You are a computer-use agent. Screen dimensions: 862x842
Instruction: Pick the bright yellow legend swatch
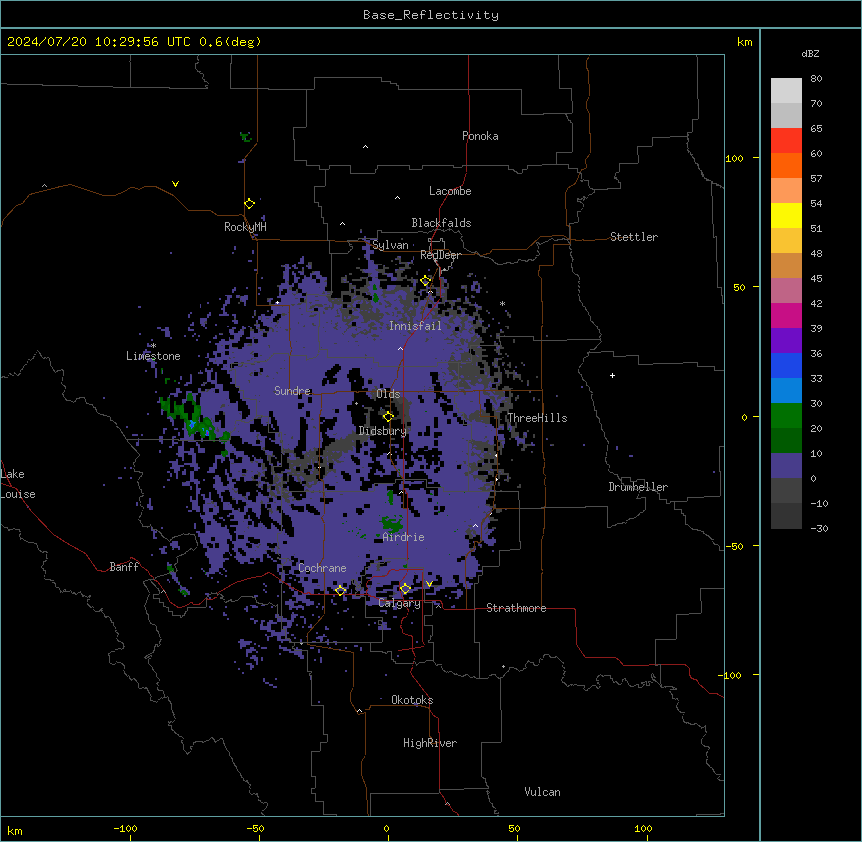pyautogui.click(x=786, y=215)
